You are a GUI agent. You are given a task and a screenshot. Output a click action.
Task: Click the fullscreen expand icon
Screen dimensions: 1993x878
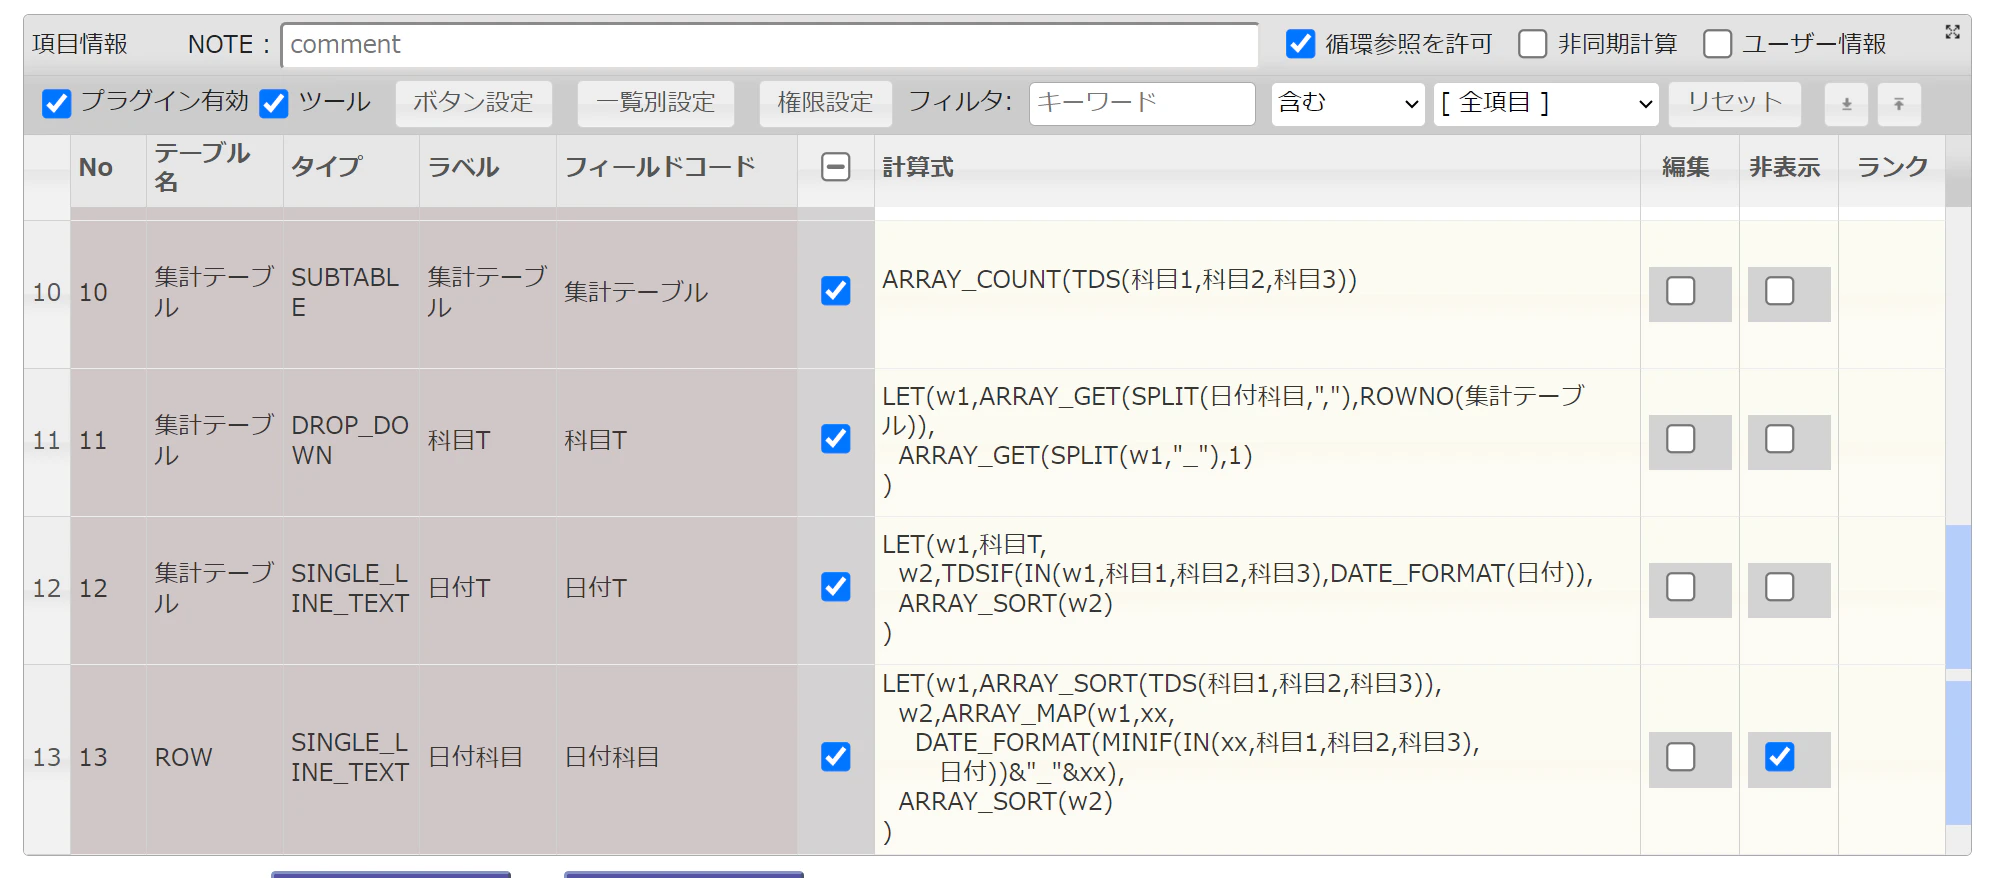(x=1952, y=32)
